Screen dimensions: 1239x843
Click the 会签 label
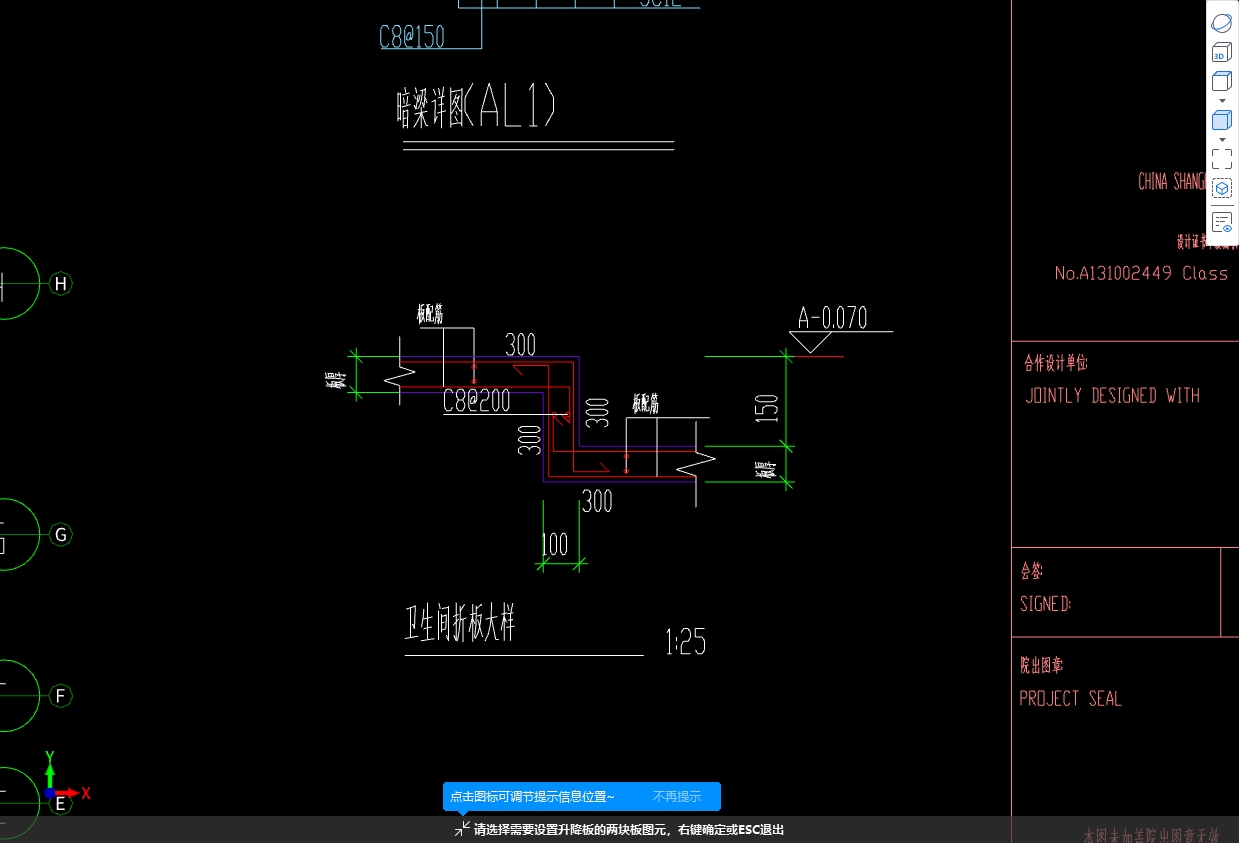point(1031,572)
